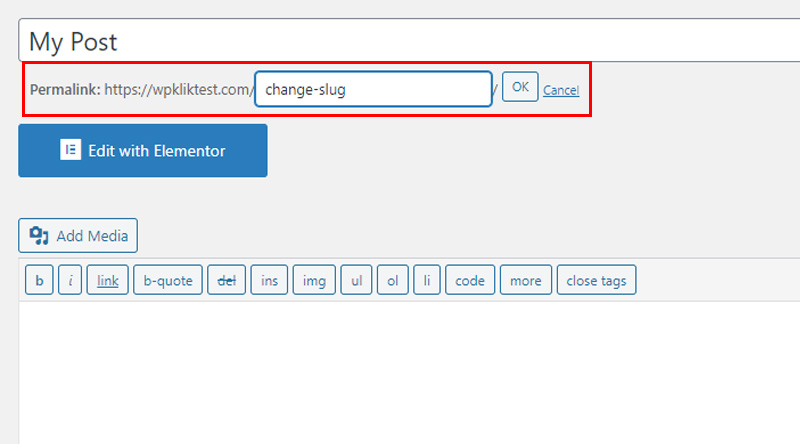Click the Elementor logo icon
The width and height of the screenshot is (800, 444).
pyautogui.click(x=70, y=150)
